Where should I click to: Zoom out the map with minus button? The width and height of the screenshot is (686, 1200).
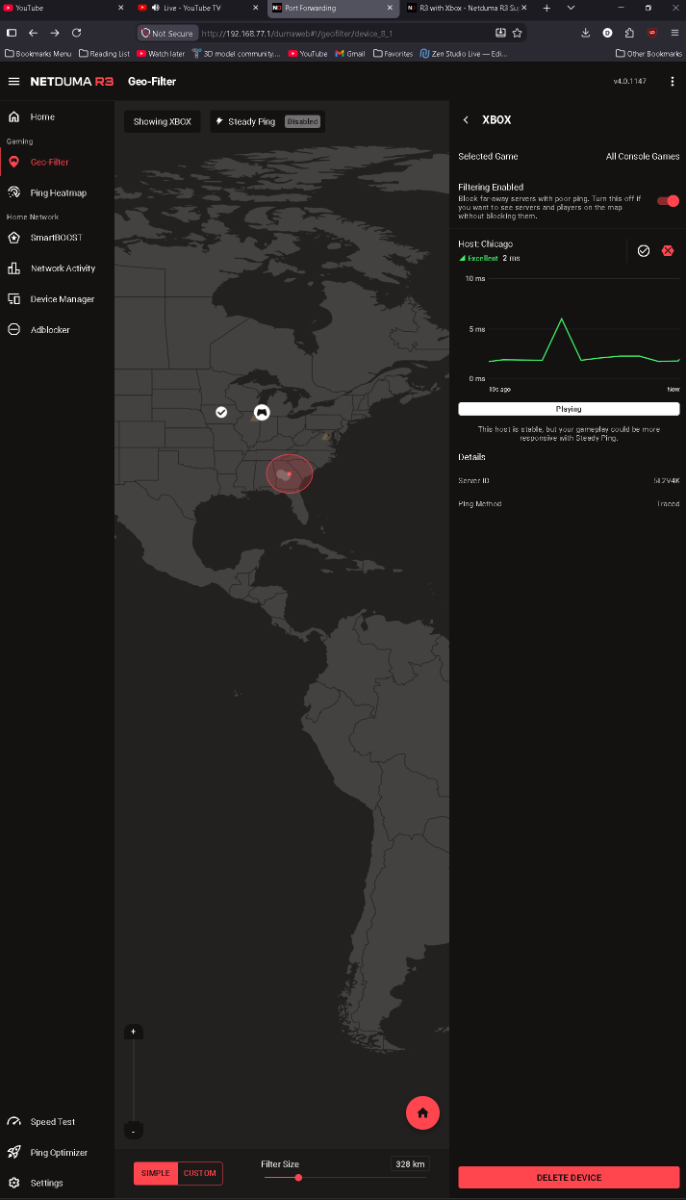(133, 1131)
